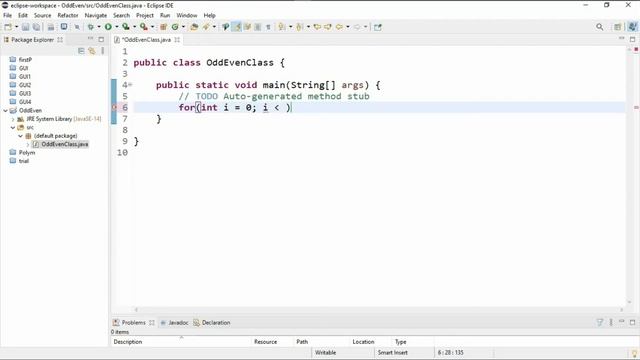This screenshot has width=640, height=360.
Task: Switch to the Java perspective icon
Action: pyautogui.click(x=632, y=27)
